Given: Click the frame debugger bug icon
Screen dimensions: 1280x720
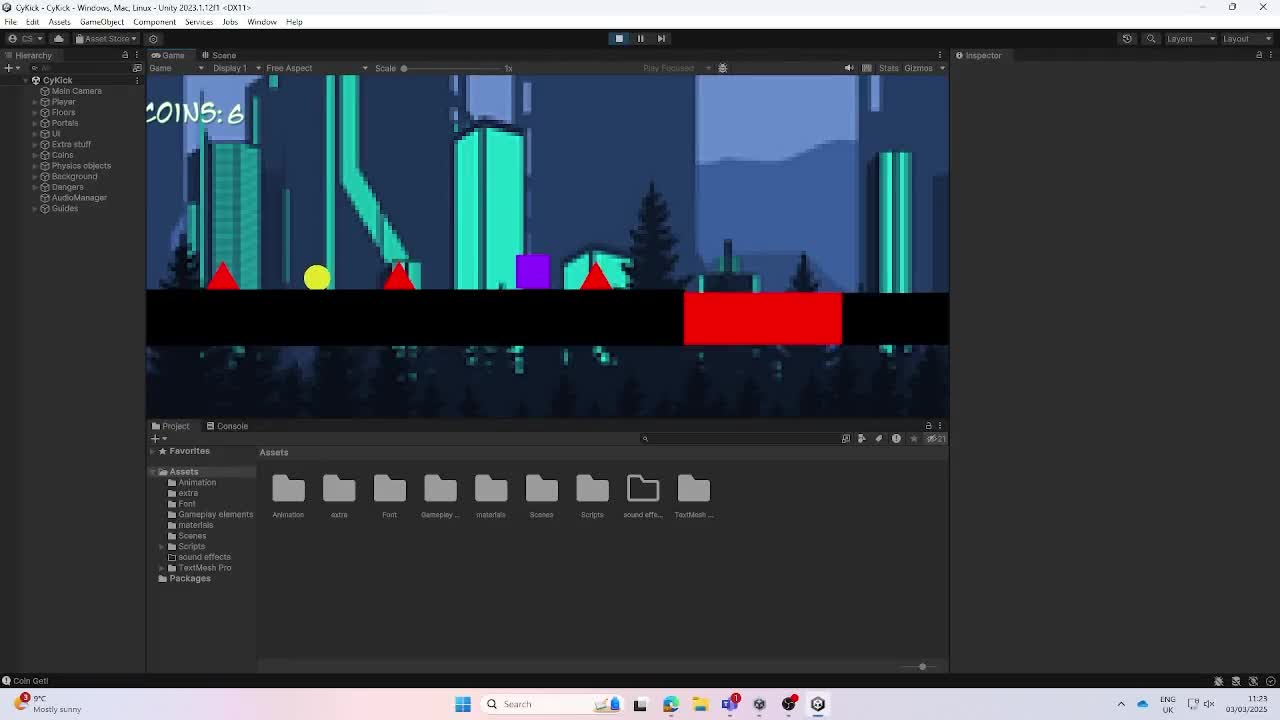Looking at the screenshot, I should (x=723, y=68).
